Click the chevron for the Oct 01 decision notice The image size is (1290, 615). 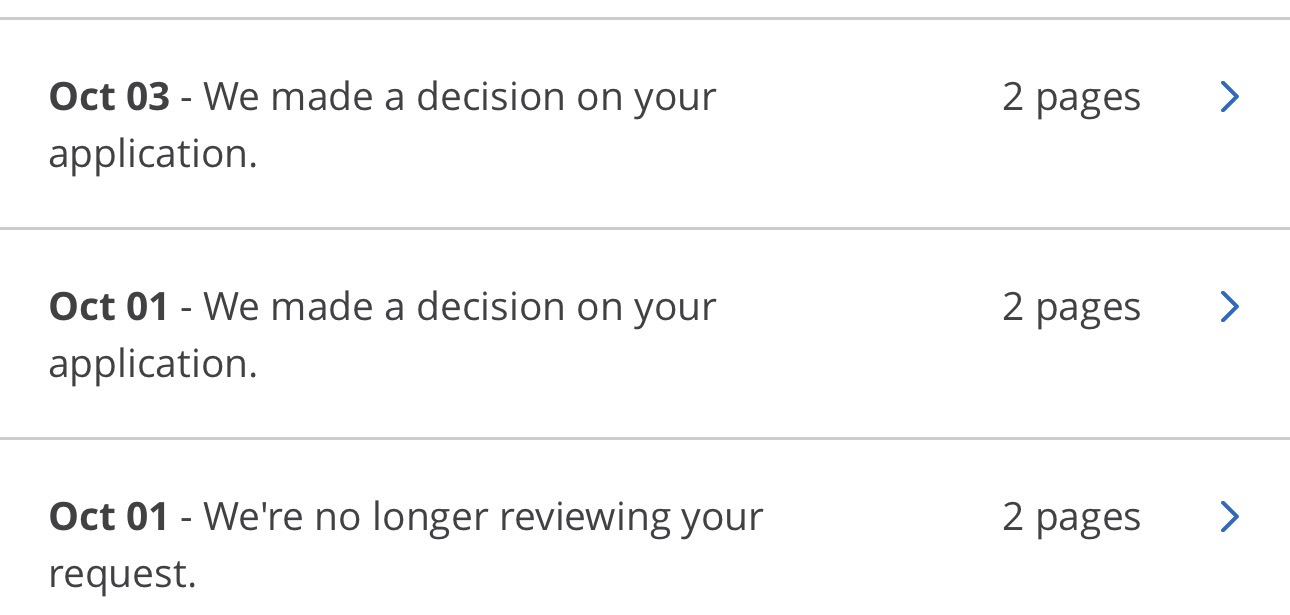click(1230, 307)
